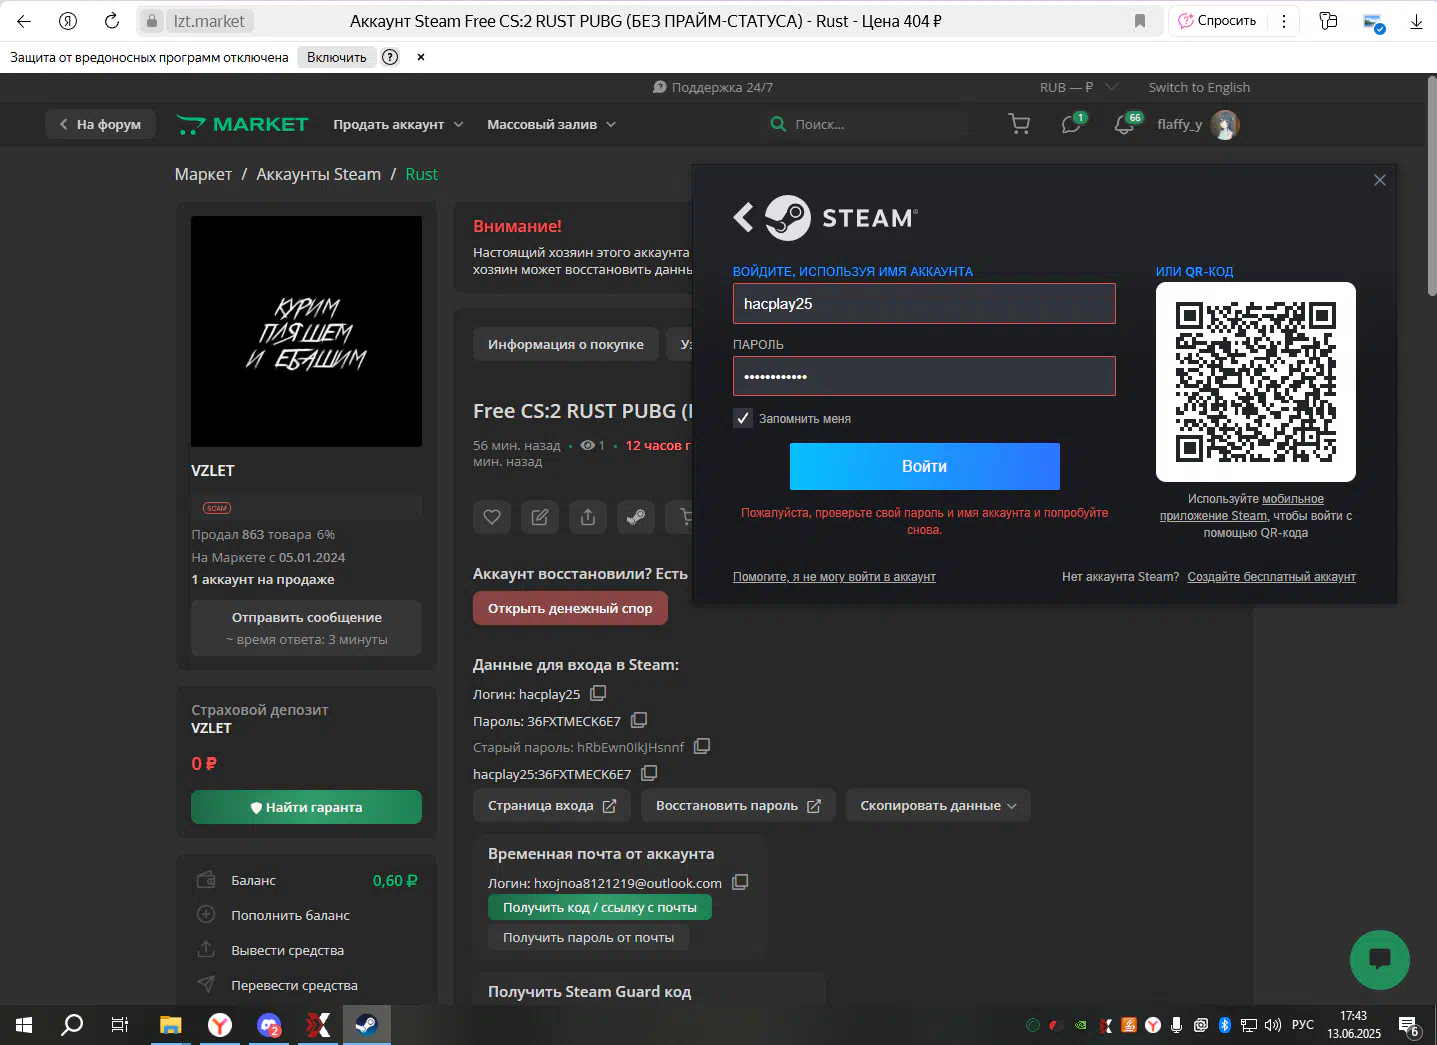
Task: Open the Yandex home button
Action: coord(68,21)
